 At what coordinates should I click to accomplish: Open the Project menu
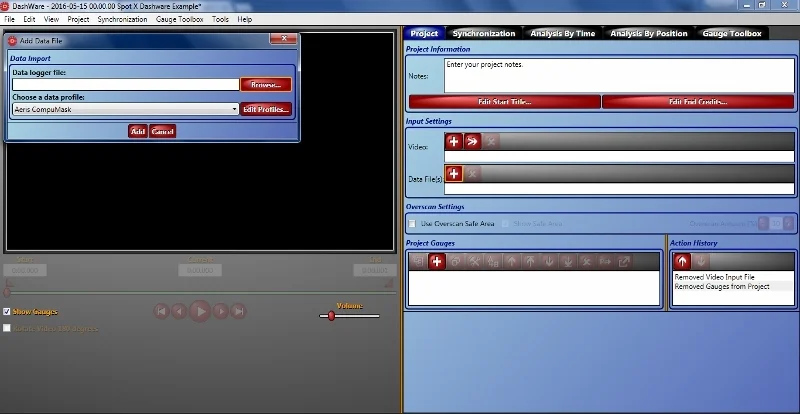tap(78, 19)
